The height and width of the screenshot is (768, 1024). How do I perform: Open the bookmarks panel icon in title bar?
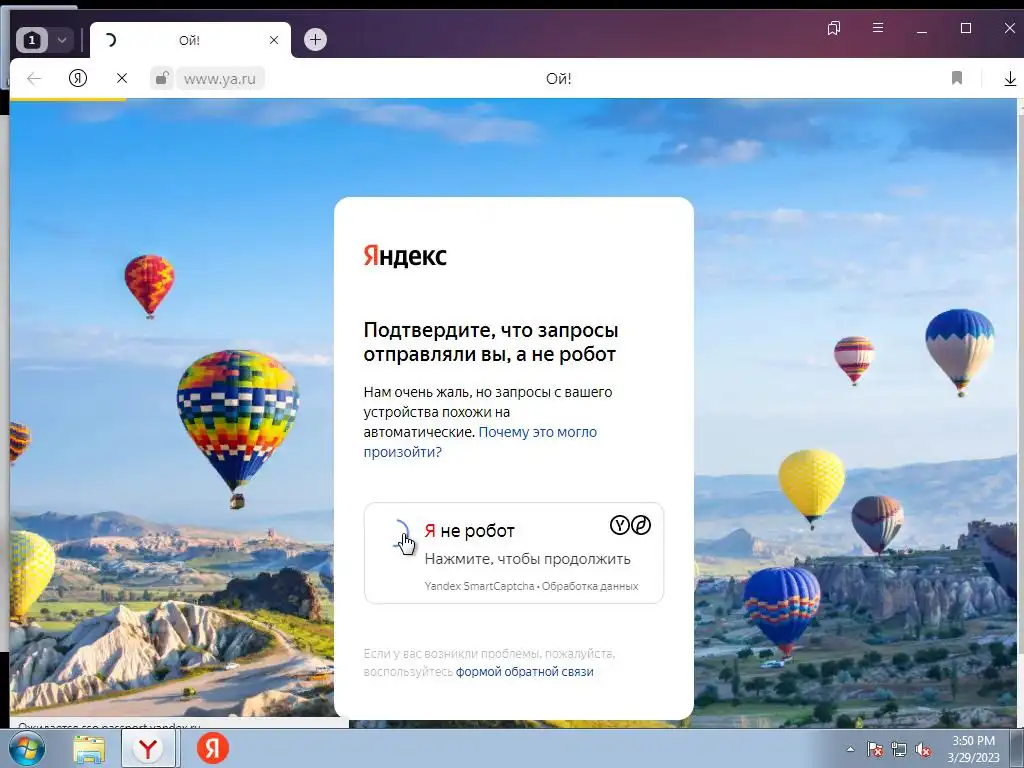(x=834, y=28)
